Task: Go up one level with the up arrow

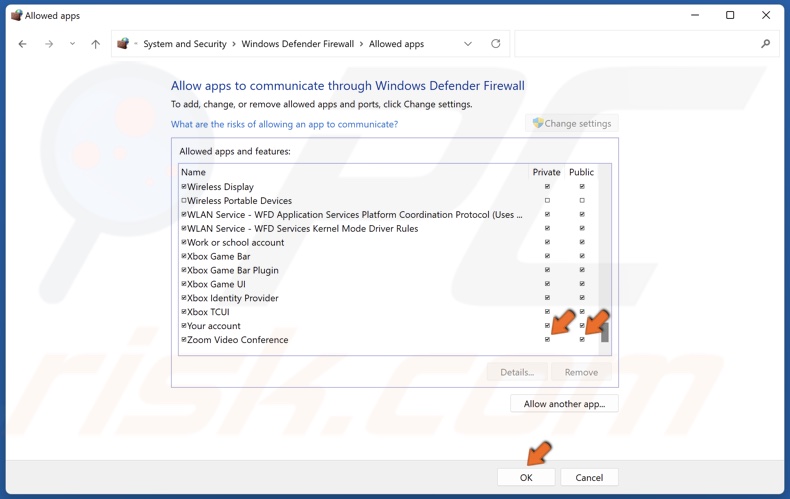Action: (95, 44)
